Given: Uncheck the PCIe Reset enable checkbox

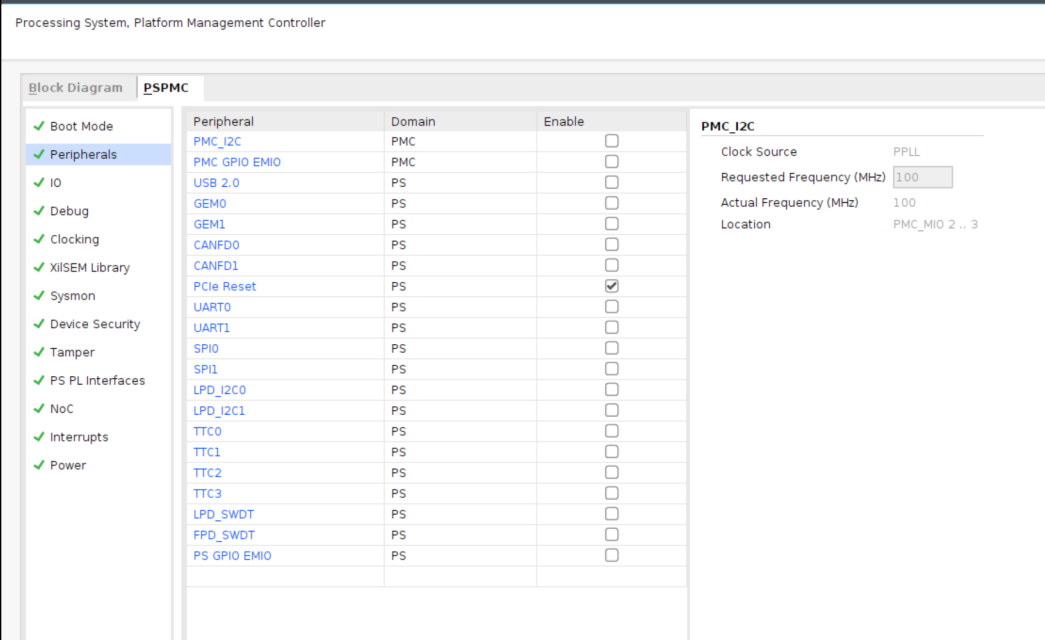Looking at the screenshot, I should (x=612, y=286).
